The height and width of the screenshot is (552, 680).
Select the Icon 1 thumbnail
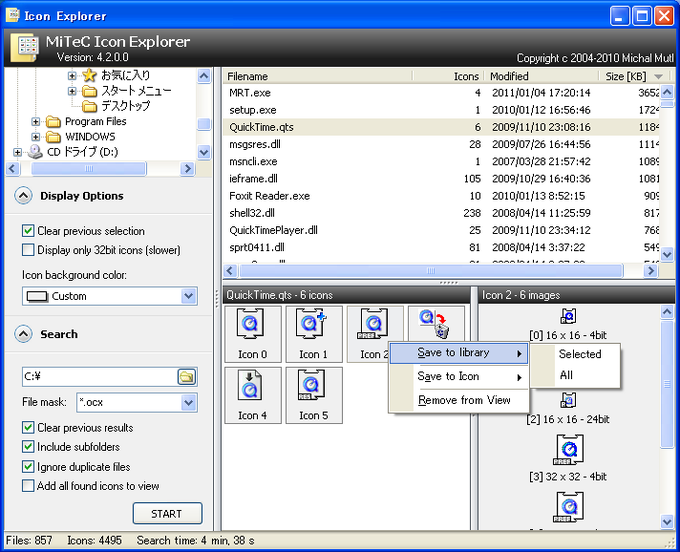[314, 334]
